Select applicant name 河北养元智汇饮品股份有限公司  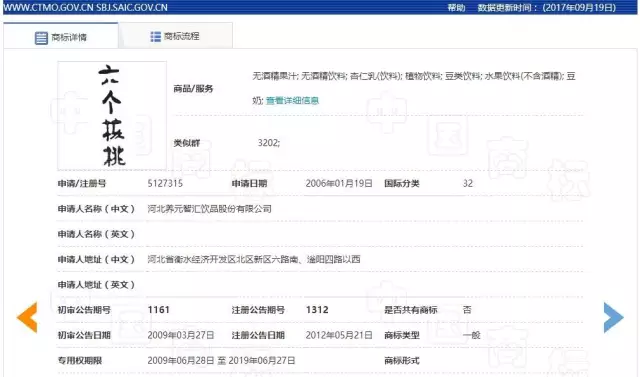click(x=209, y=209)
